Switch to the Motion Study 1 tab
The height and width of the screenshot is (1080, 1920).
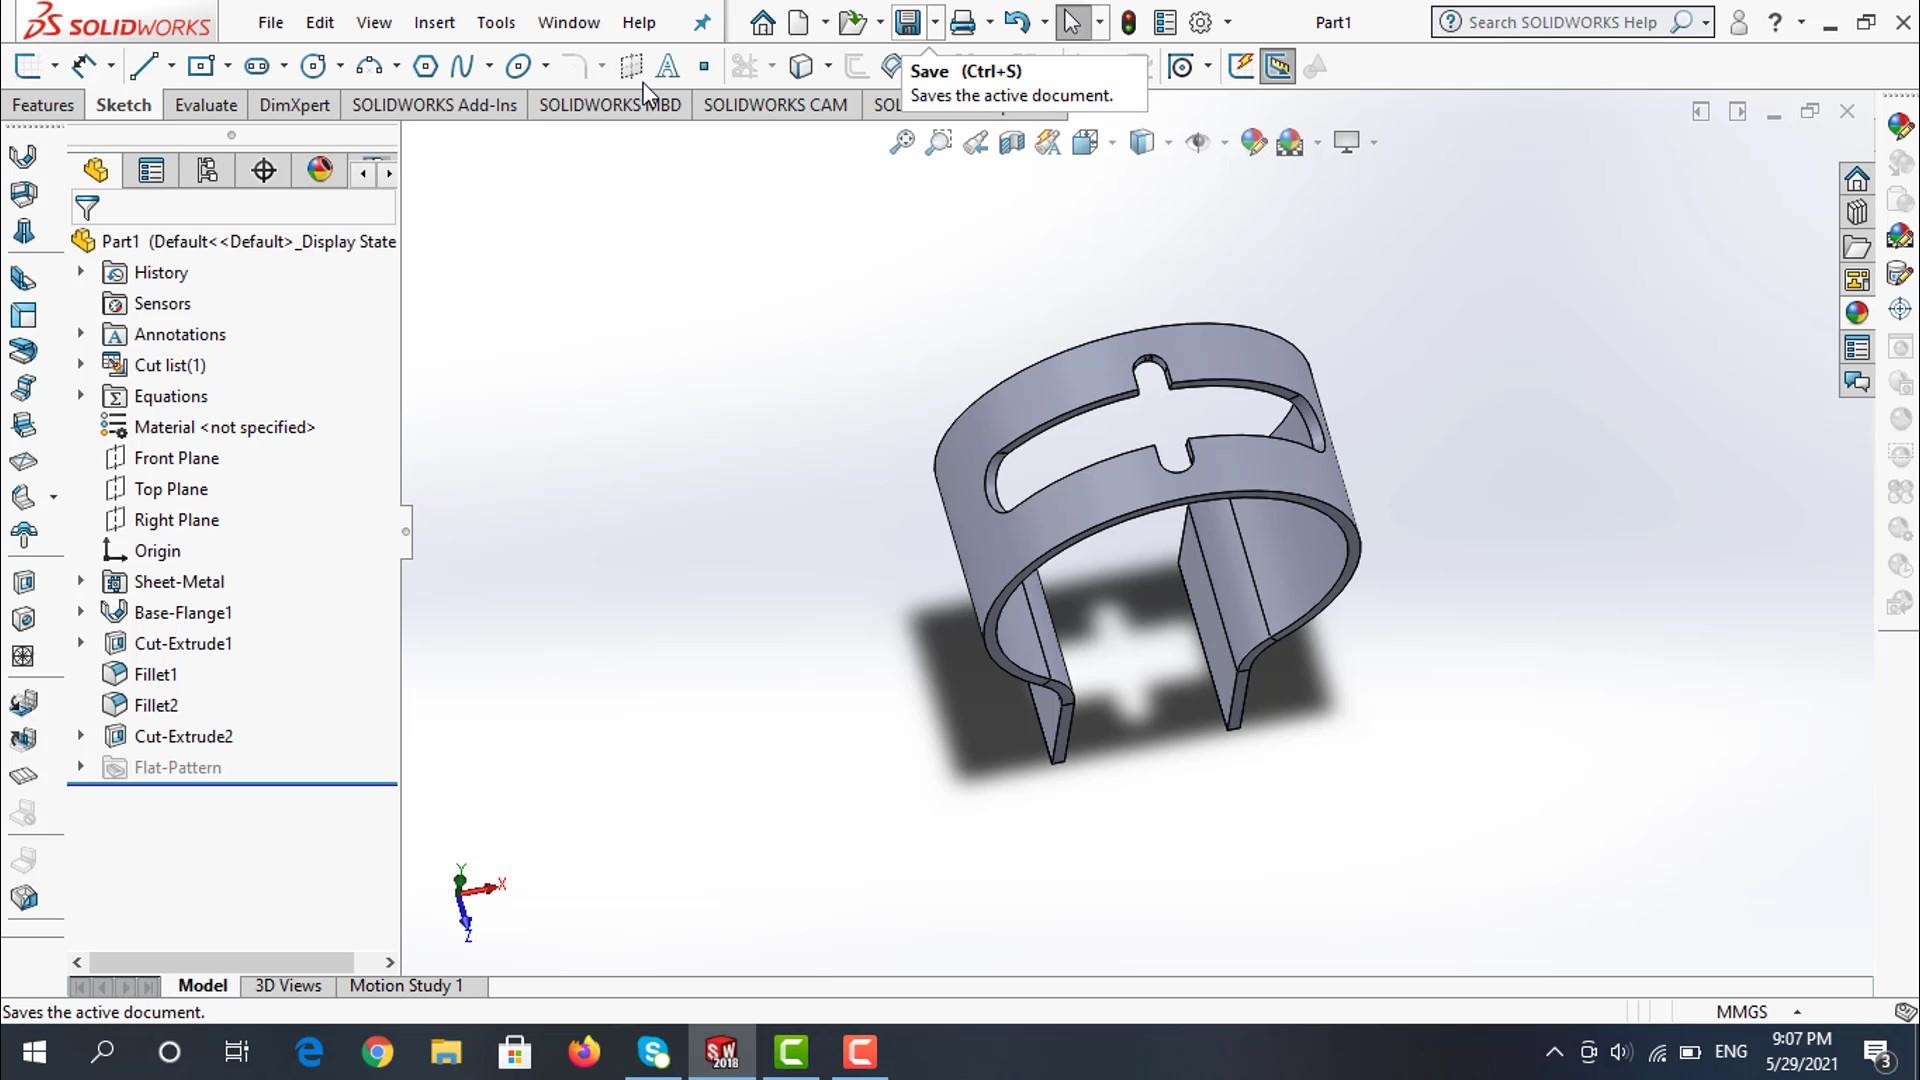tap(406, 985)
